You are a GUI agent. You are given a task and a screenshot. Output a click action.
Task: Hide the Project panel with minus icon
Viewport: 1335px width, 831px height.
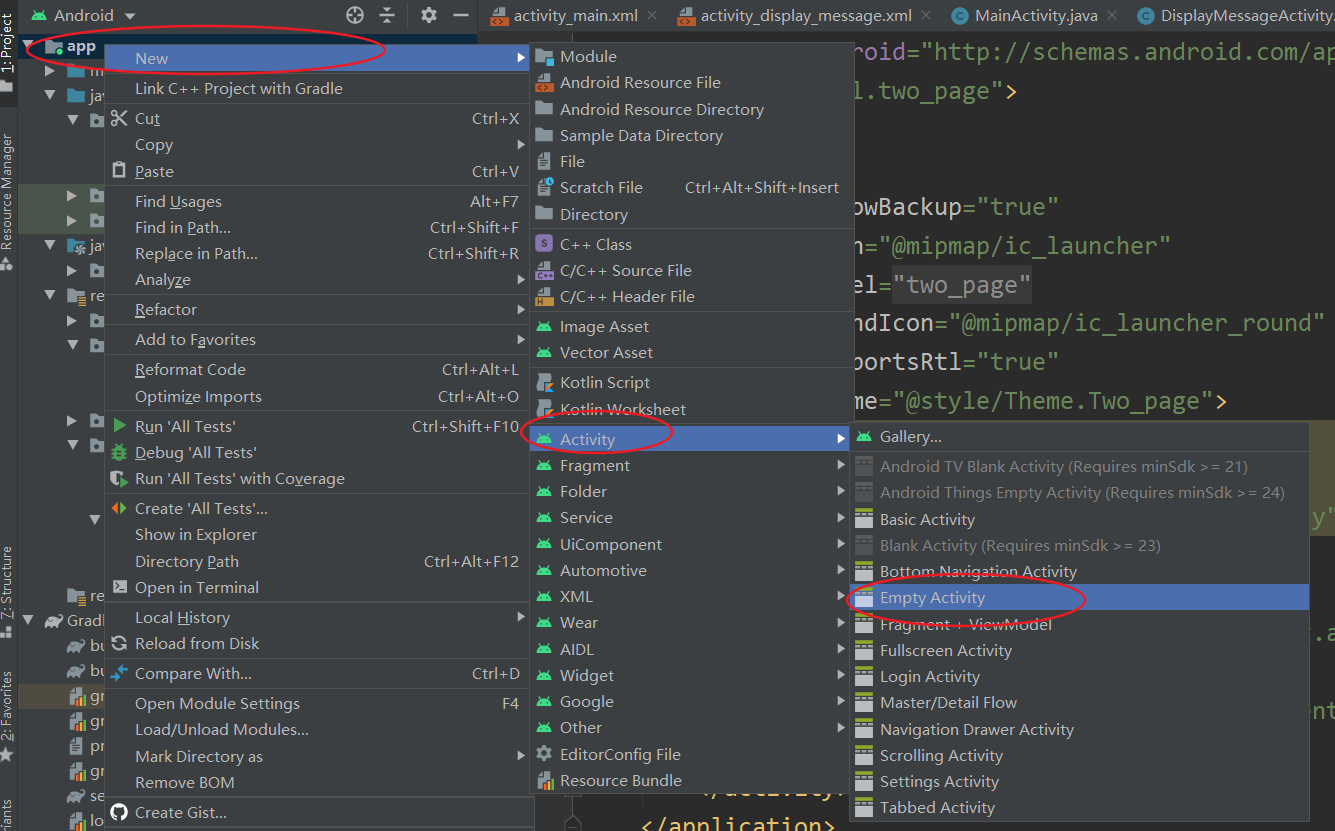pyautogui.click(x=460, y=15)
